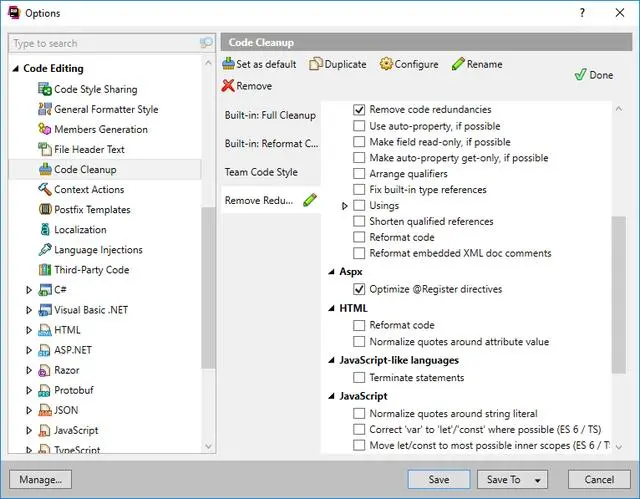Click the Visual Basic .NET icon

[45, 310]
